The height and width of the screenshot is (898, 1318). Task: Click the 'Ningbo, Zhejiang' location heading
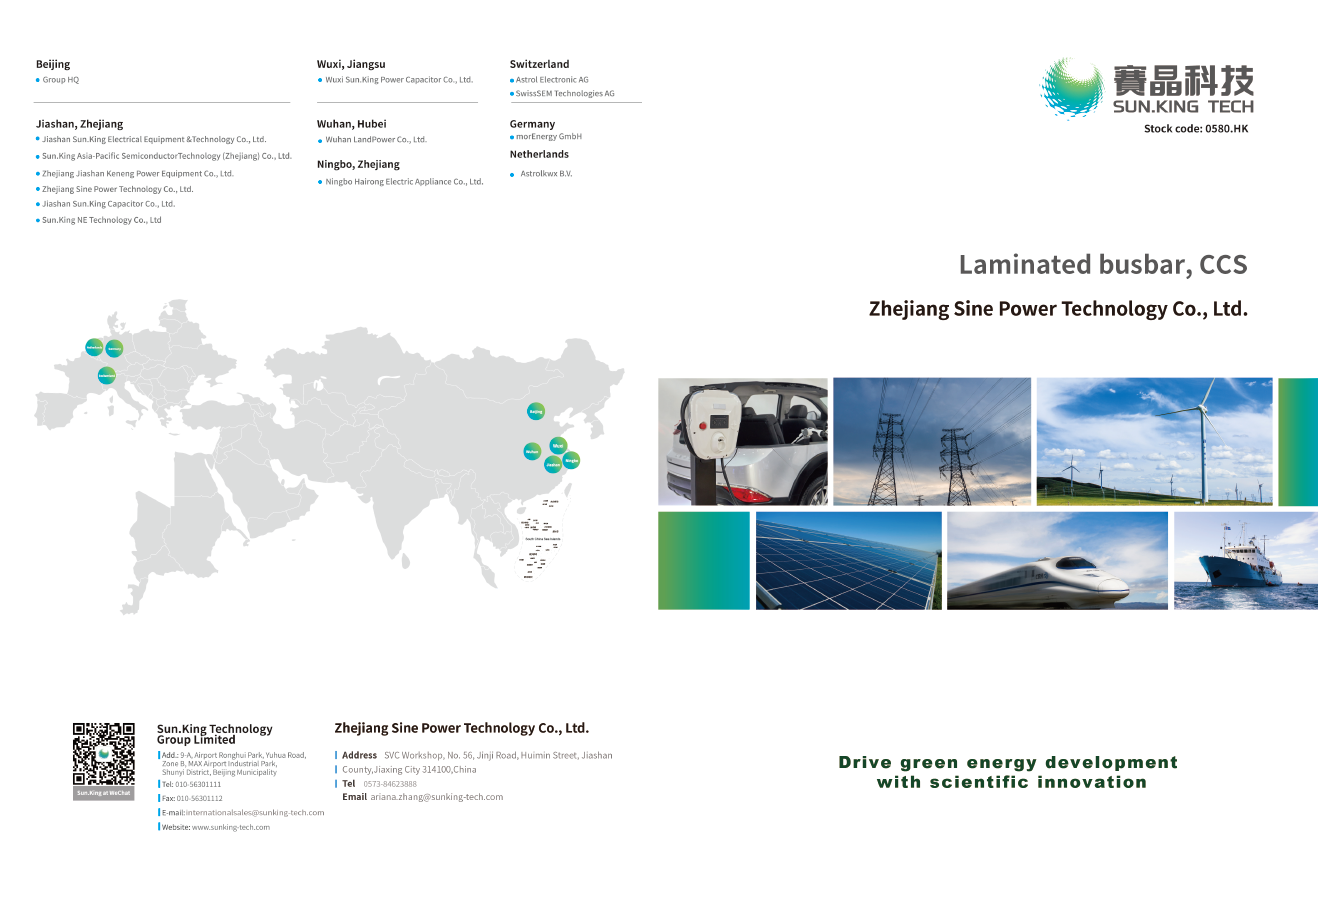[x=358, y=165]
